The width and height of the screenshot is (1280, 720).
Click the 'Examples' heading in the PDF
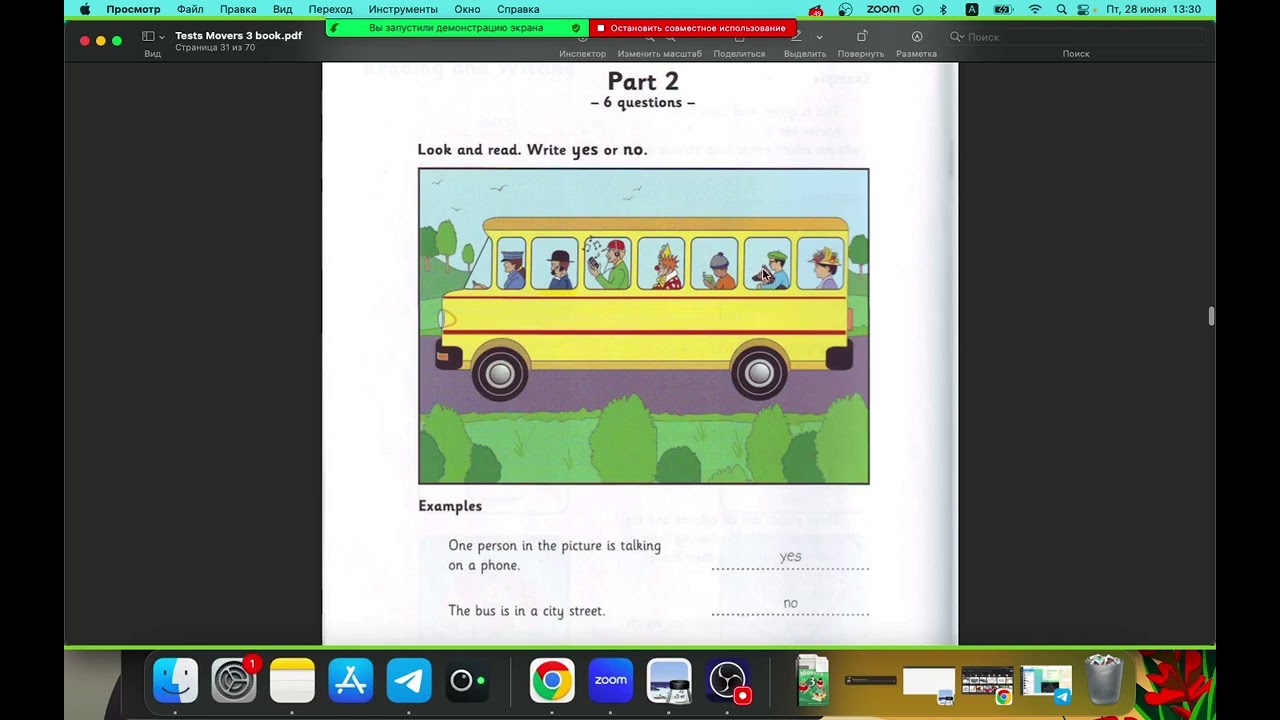(450, 506)
